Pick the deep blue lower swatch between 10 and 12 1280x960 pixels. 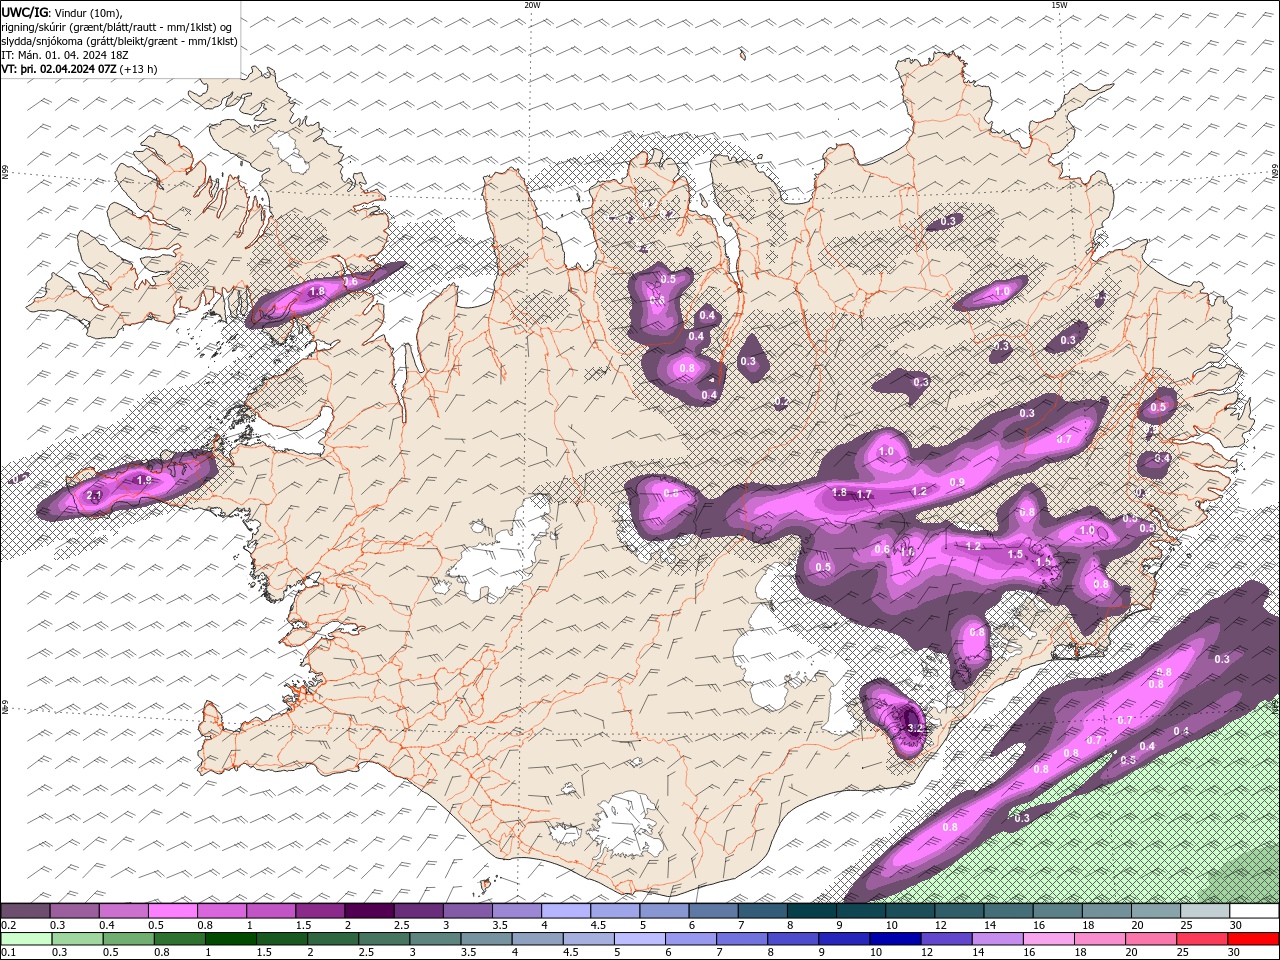pos(896,939)
